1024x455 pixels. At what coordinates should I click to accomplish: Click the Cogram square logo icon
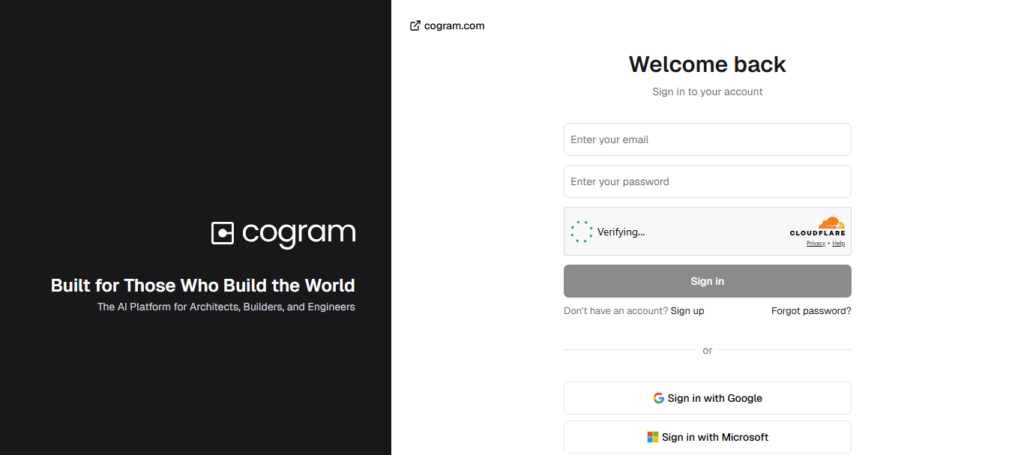click(x=222, y=234)
